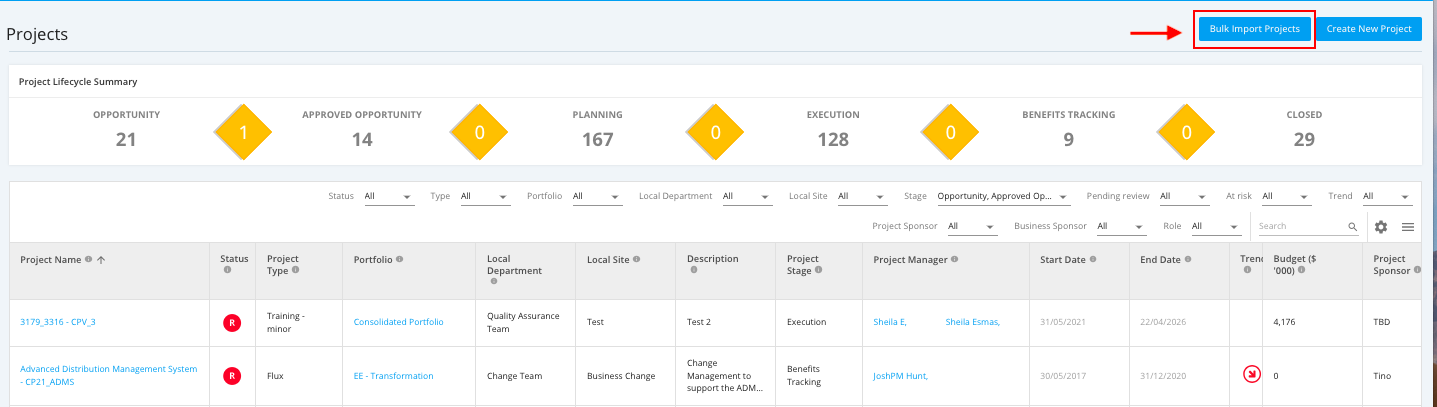Open the Trend filter dropdown
This screenshot has width=1437, height=407.
point(1386,196)
